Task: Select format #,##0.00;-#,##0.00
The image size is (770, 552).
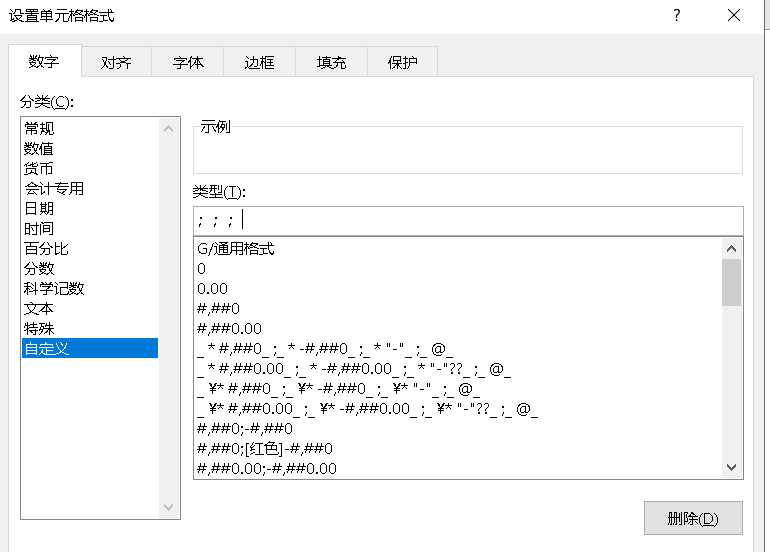Action: coord(458,469)
